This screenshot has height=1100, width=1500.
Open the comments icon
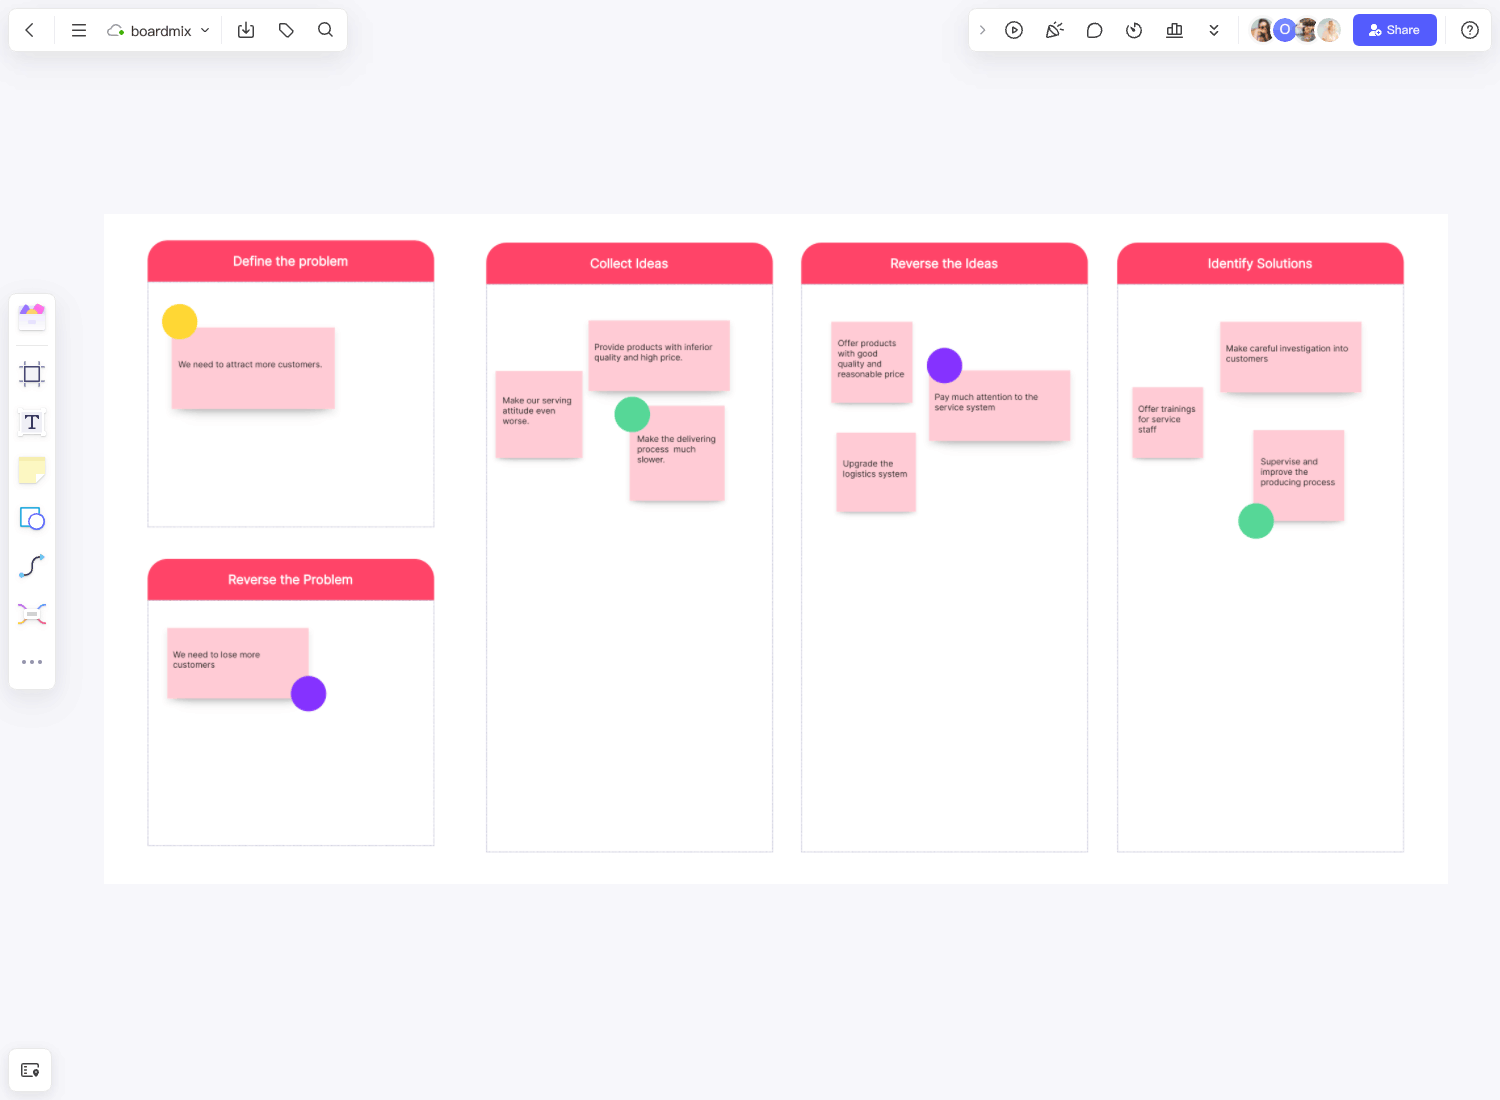tap(1094, 30)
